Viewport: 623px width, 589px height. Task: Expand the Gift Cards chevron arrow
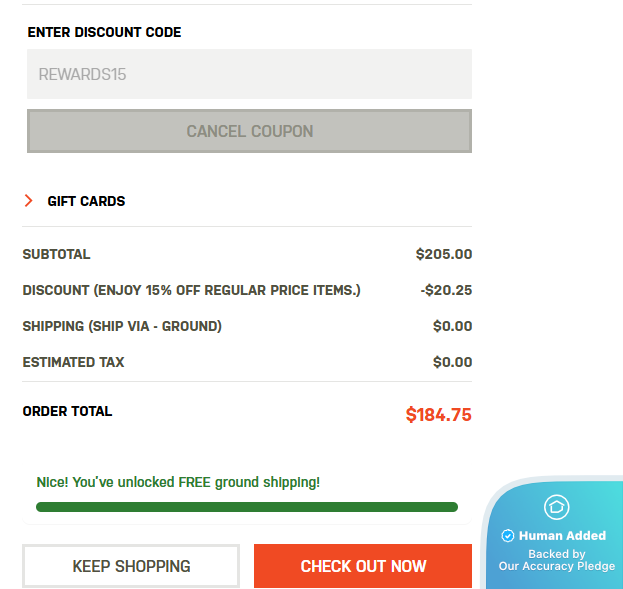[x=28, y=201]
